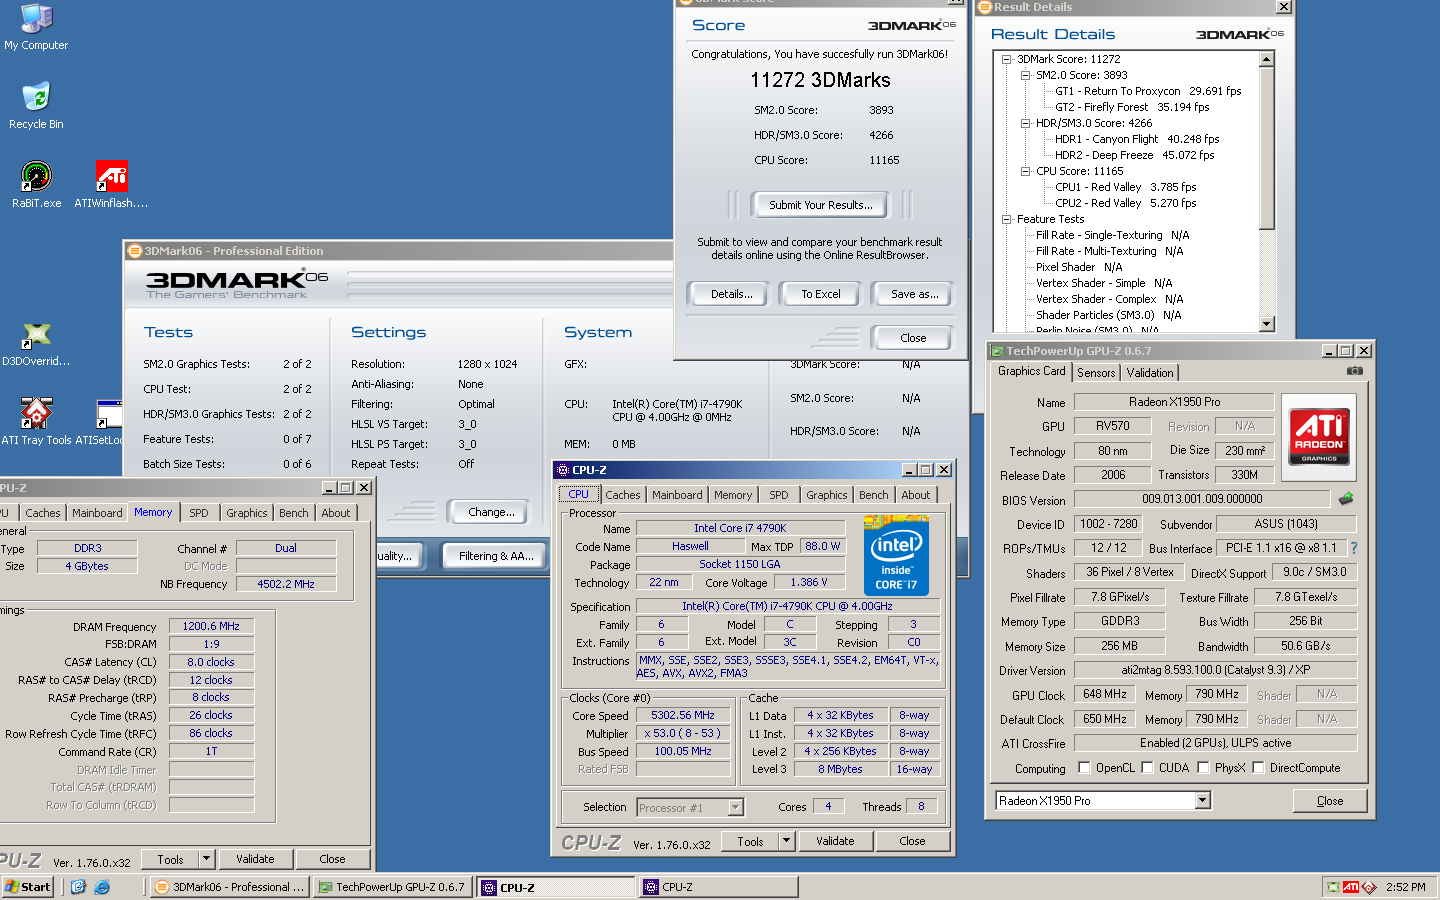Screen dimensions: 1440x900
Task: Click Submit Your Results button
Action: (820, 205)
